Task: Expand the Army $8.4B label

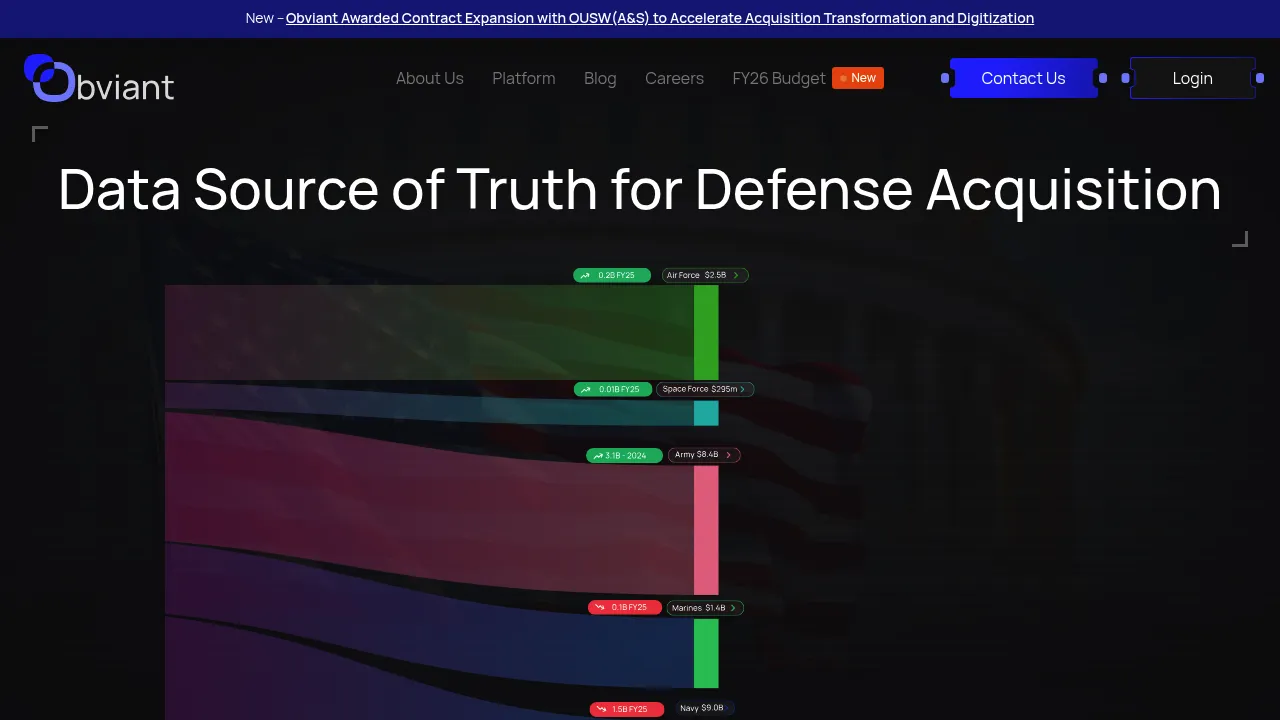Action: click(x=704, y=455)
